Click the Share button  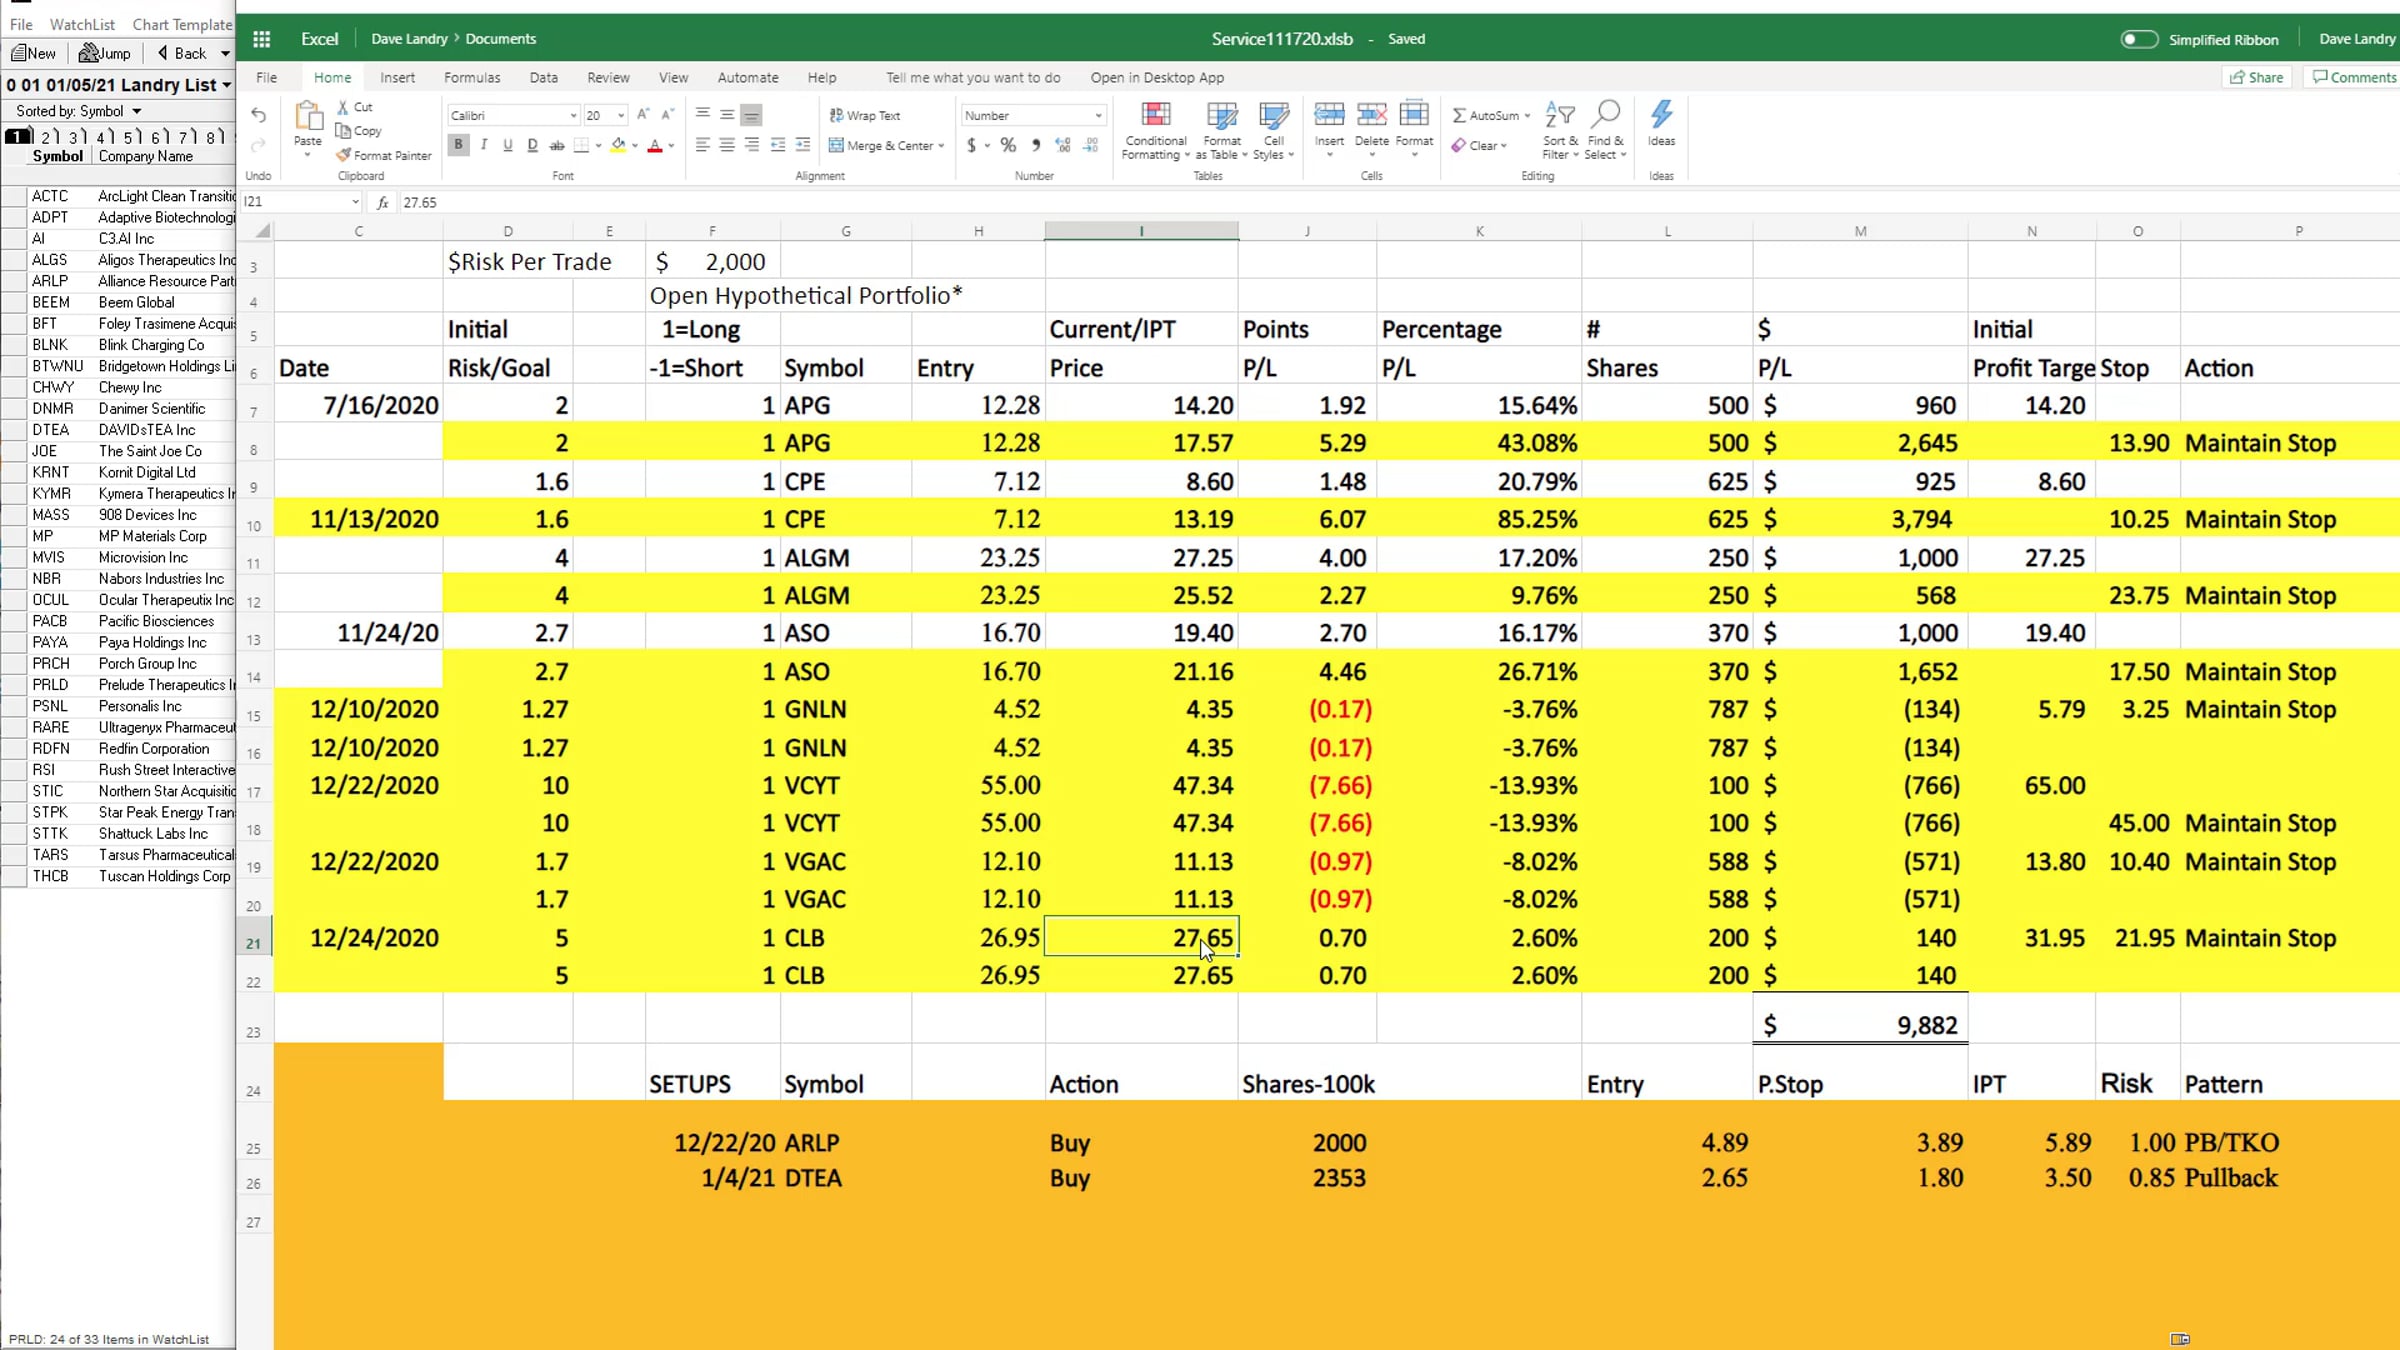[2257, 77]
